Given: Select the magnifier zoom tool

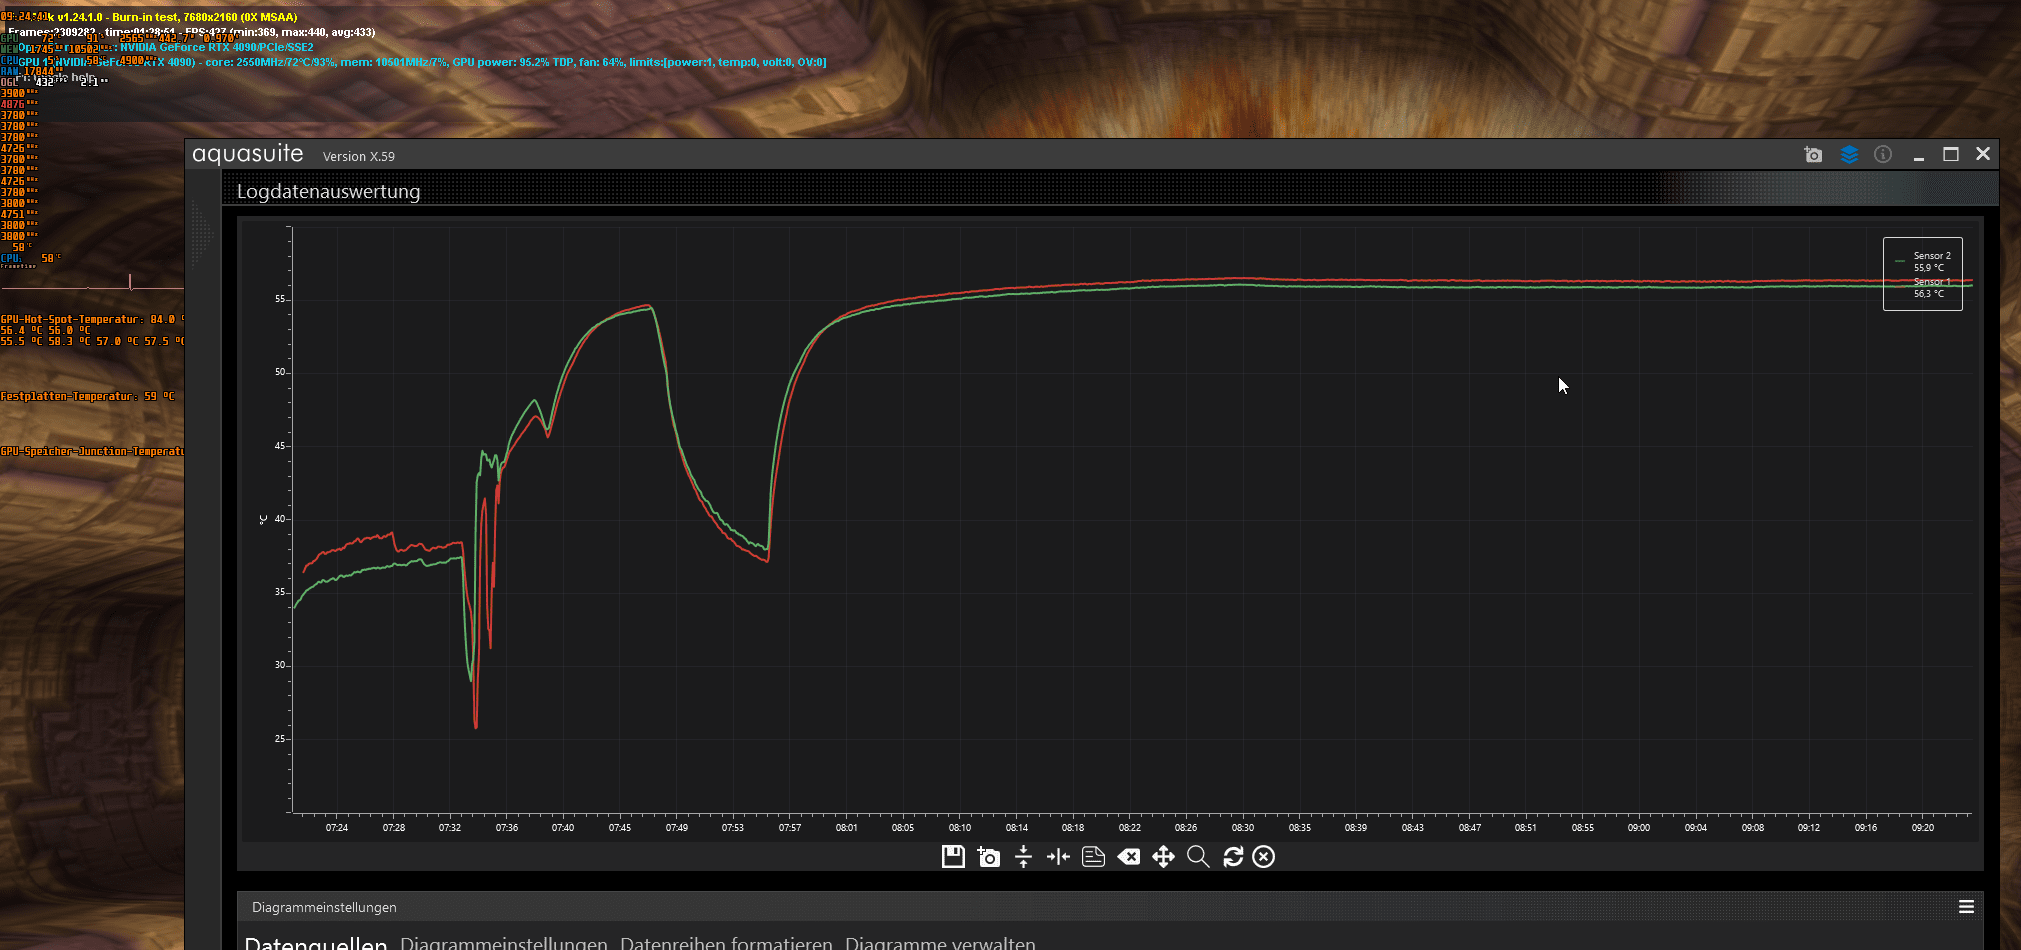Looking at the screenshot, I should coord(1198,857).
